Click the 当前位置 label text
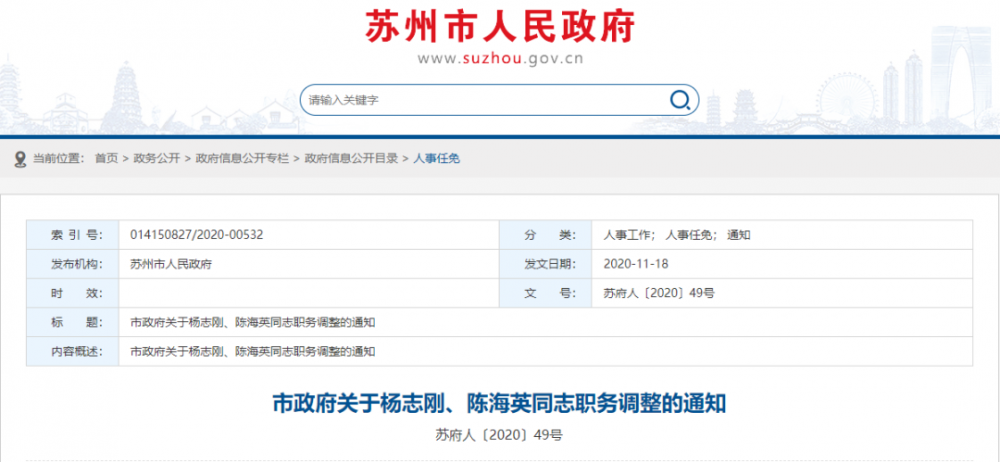 58,158
